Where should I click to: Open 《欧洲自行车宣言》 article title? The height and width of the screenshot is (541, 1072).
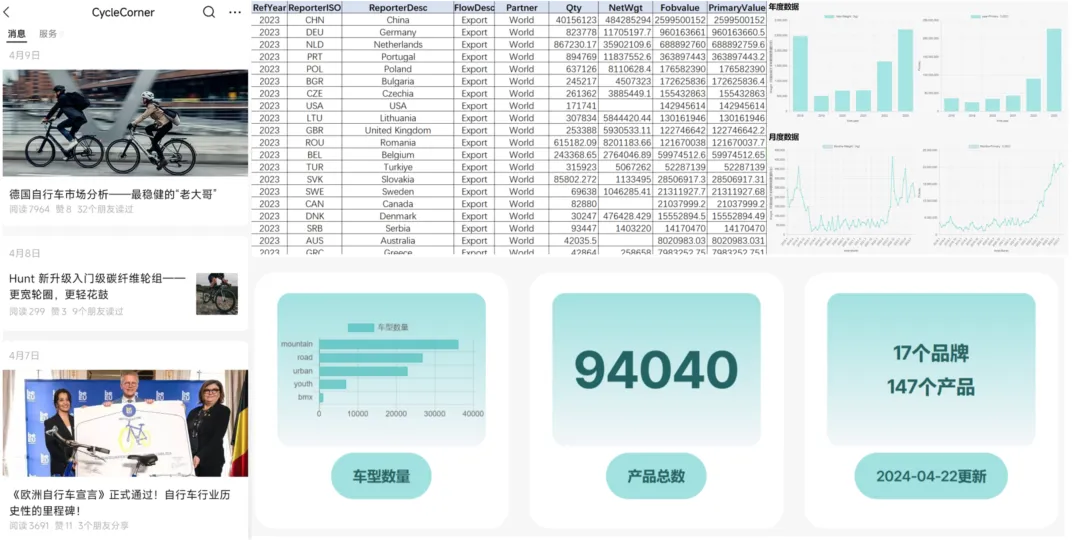[x=122, y=502]
